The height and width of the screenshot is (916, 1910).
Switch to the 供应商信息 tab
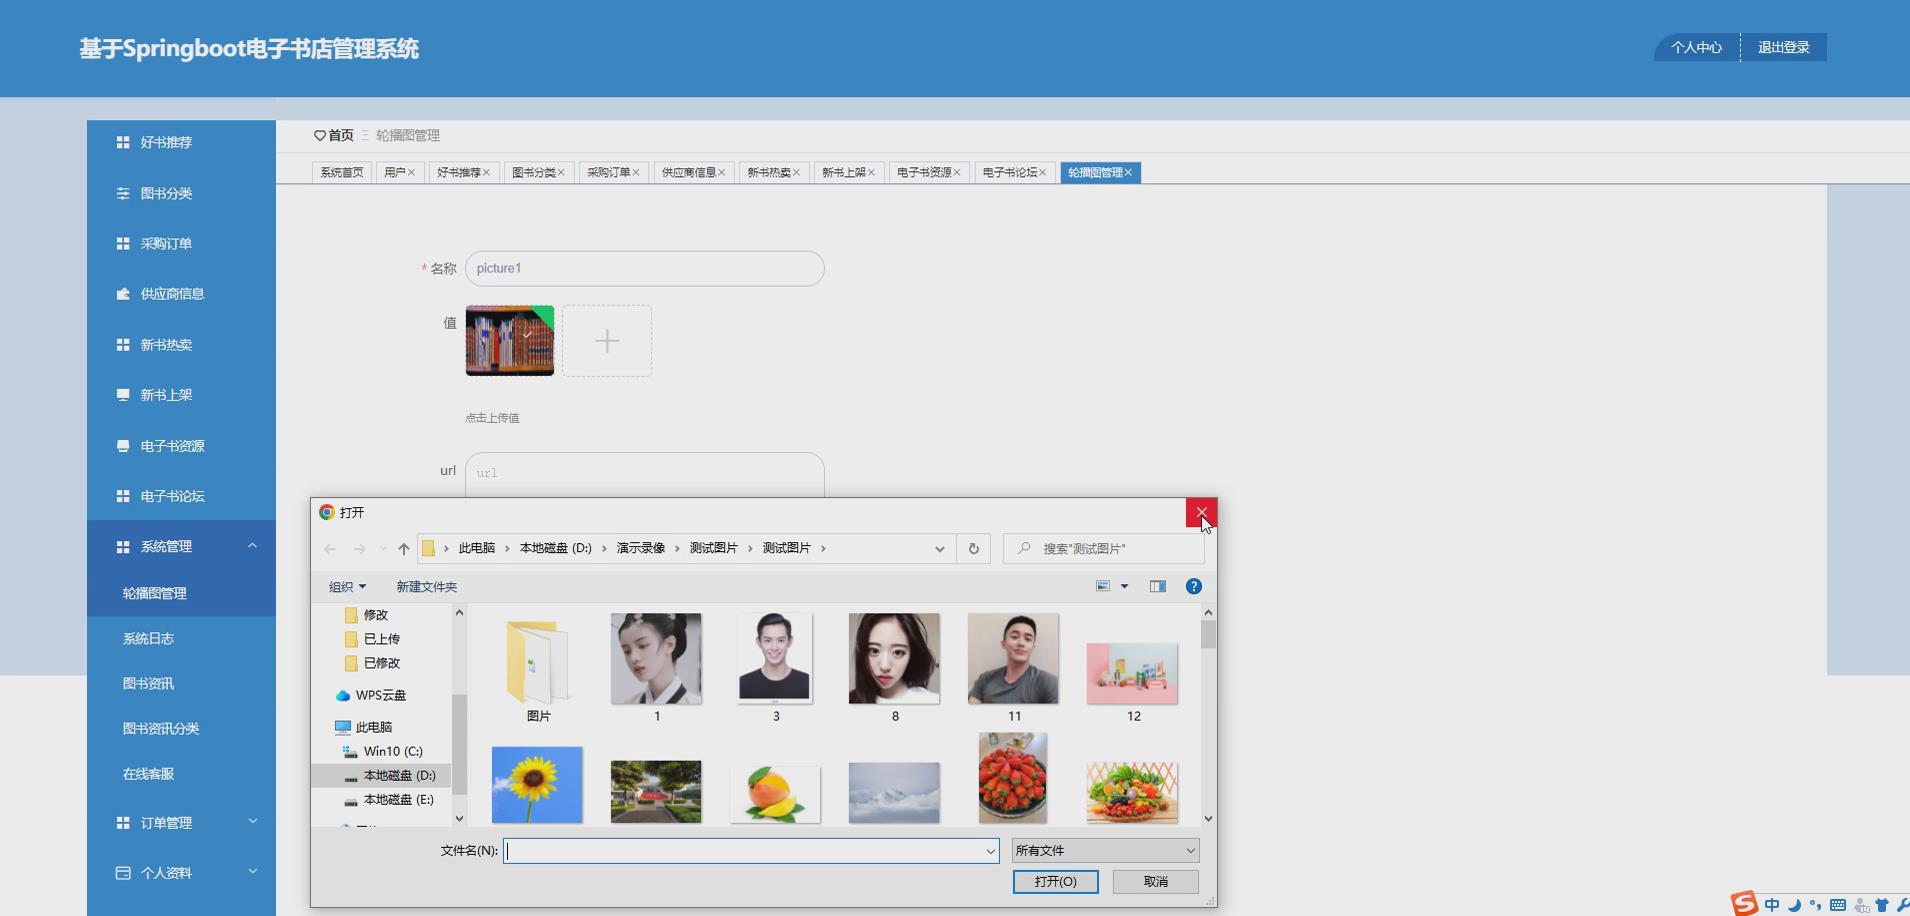pyautogui.click(x=688, y=173)
